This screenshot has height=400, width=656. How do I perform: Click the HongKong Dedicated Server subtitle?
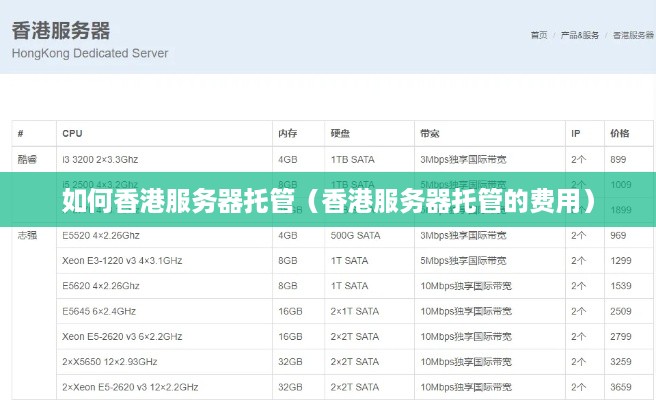click(x=90, y=53)
